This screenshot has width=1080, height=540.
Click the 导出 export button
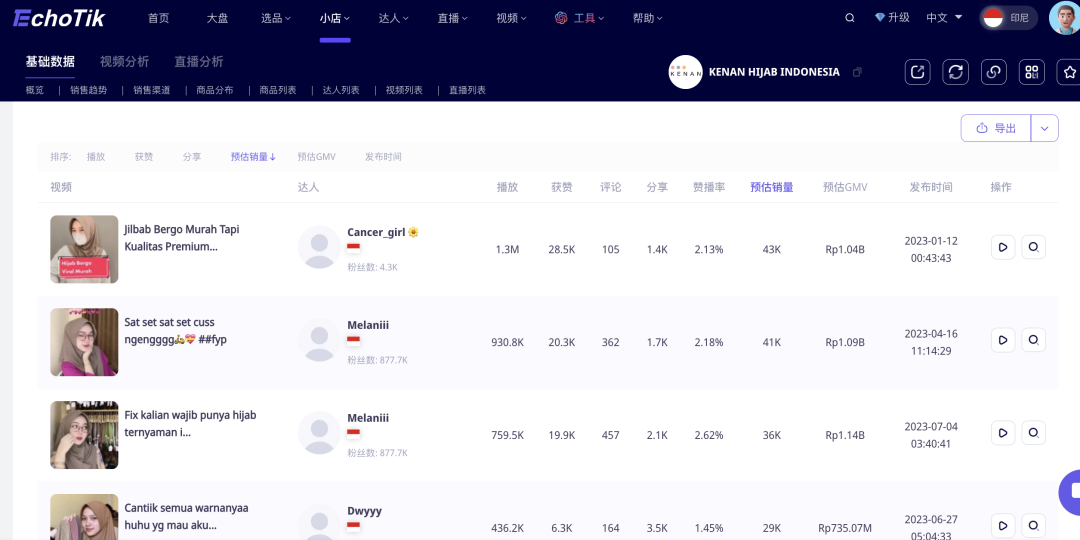[996, 128]
